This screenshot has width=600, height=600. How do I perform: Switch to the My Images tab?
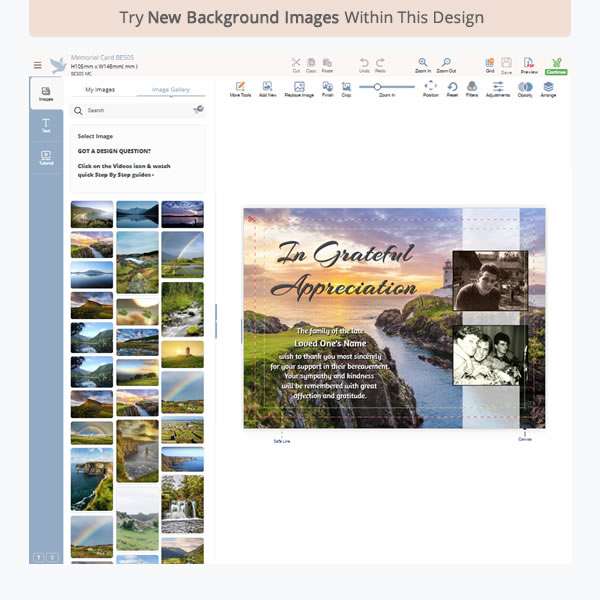pyautogui.click(x=100, y=90)
